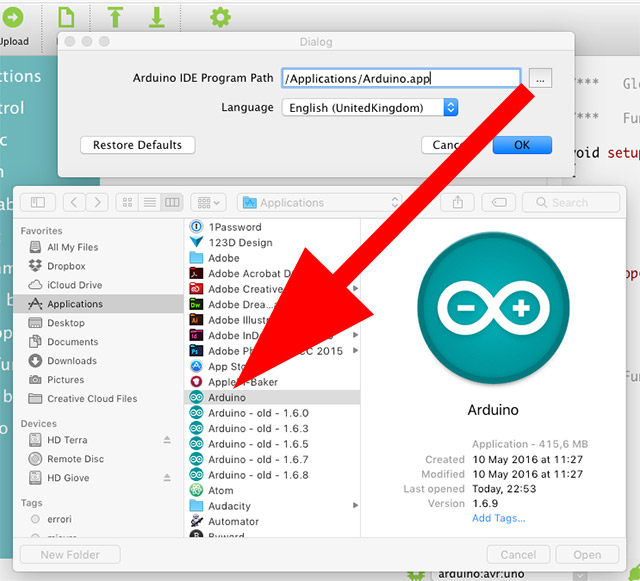
Task: Open the Language dropdown
Action: (370, 107)
